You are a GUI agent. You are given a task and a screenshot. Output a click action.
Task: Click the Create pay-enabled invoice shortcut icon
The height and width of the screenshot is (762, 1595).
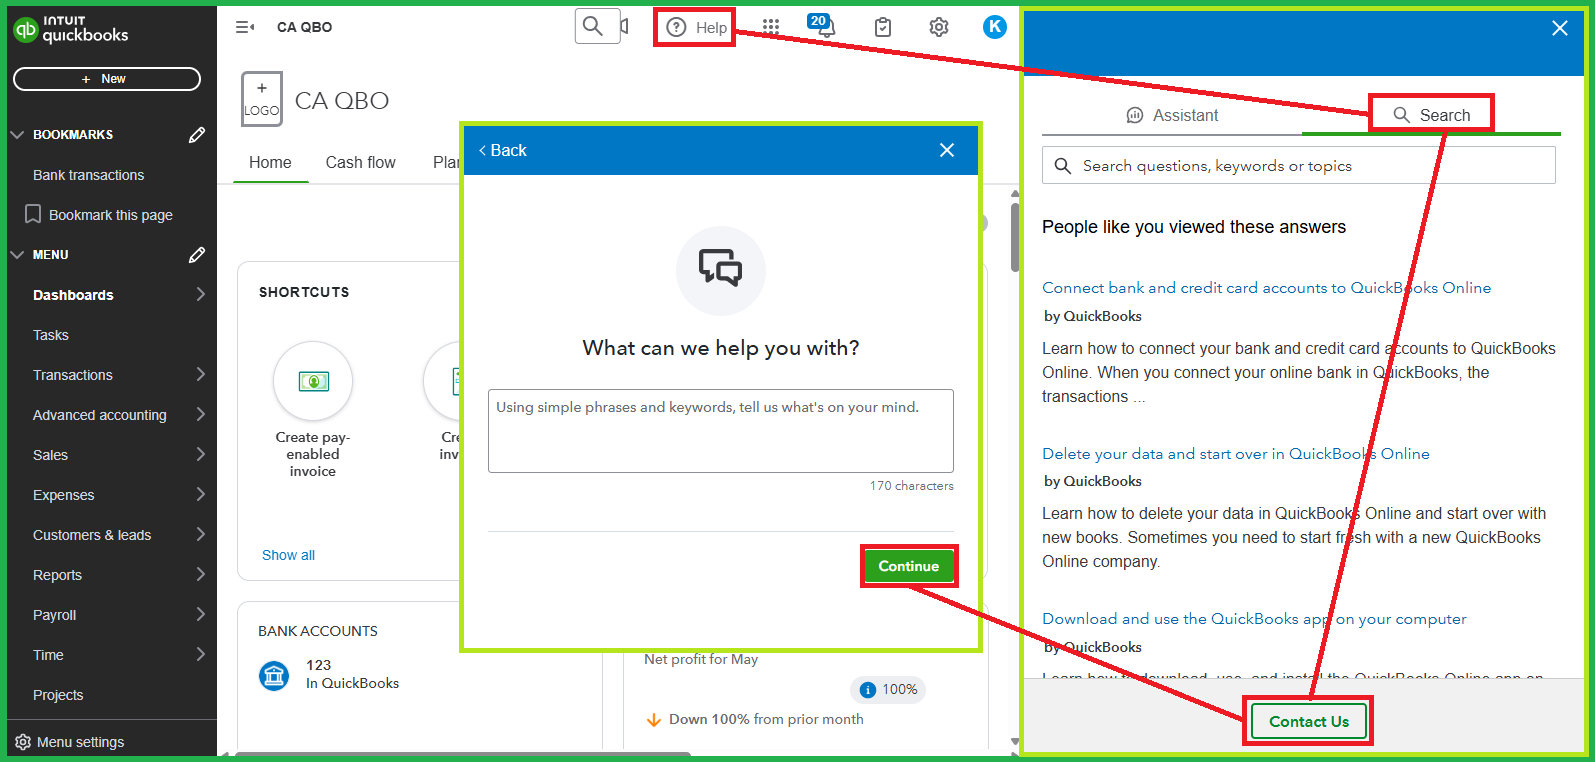[x=313, y=381]
